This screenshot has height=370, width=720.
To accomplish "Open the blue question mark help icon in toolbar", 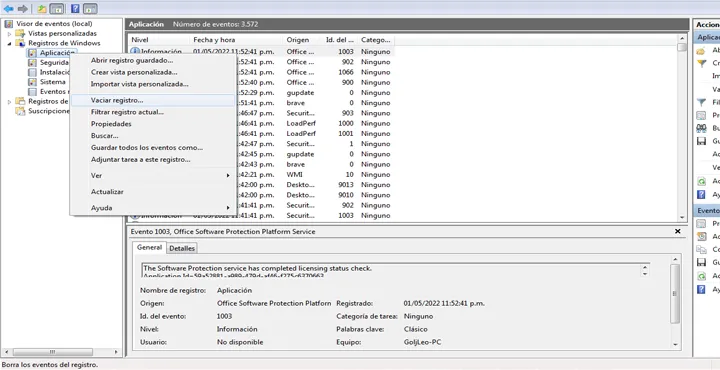I will pos(75,9).
